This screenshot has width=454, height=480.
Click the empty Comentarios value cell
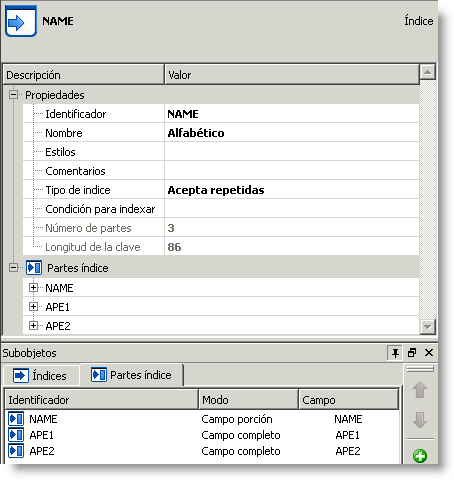coord(292,171)
